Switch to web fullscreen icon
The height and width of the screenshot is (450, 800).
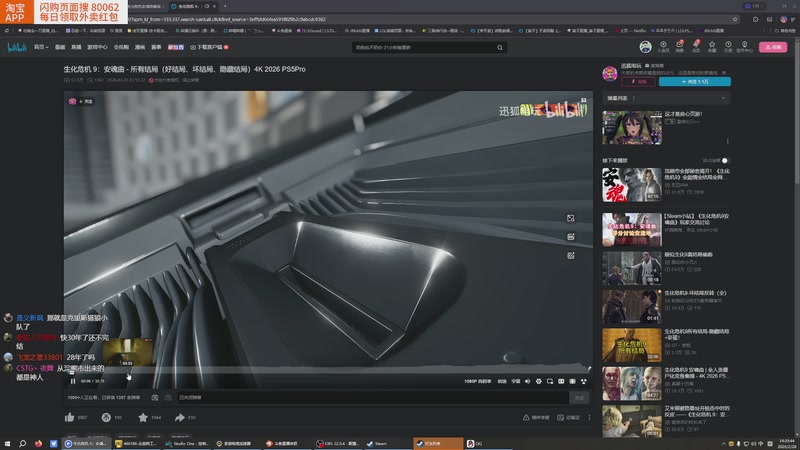tap(572, 381)
